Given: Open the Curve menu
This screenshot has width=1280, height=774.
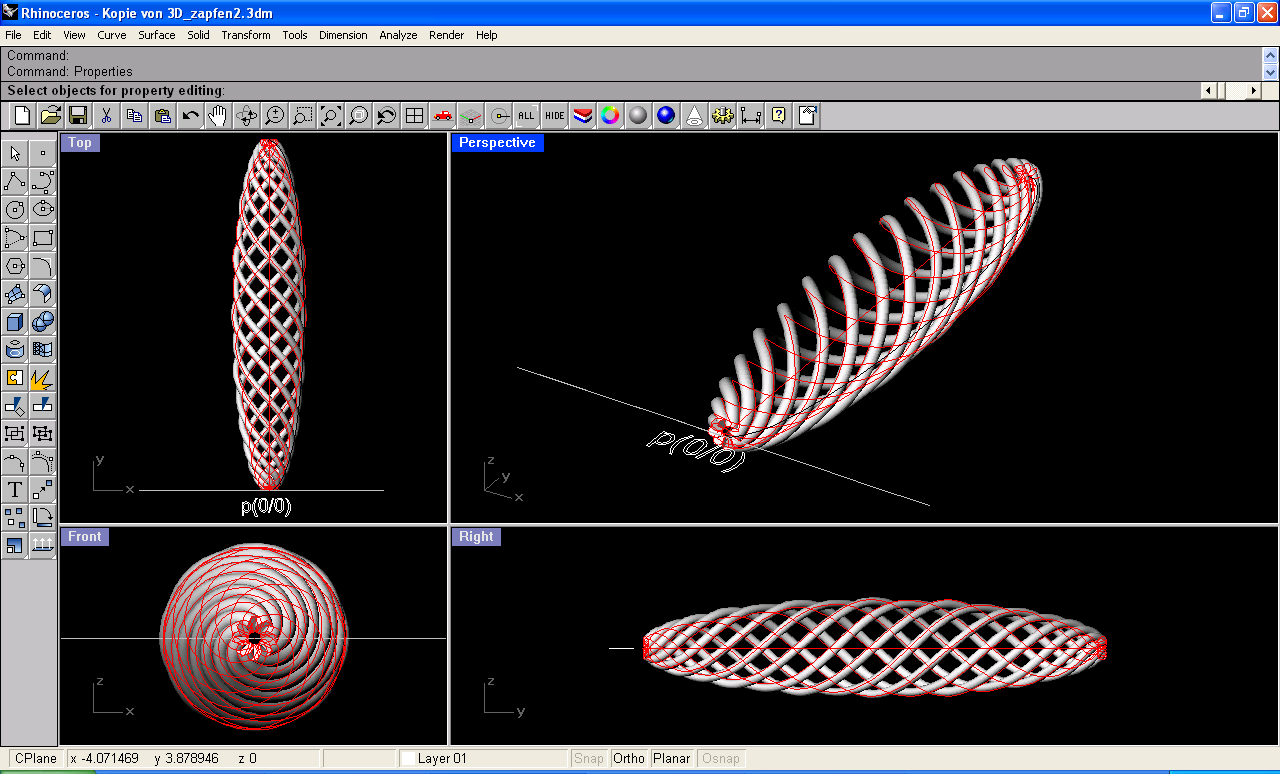Looking at the screenshot, I should pyautogui.click(x=112, y=35).
